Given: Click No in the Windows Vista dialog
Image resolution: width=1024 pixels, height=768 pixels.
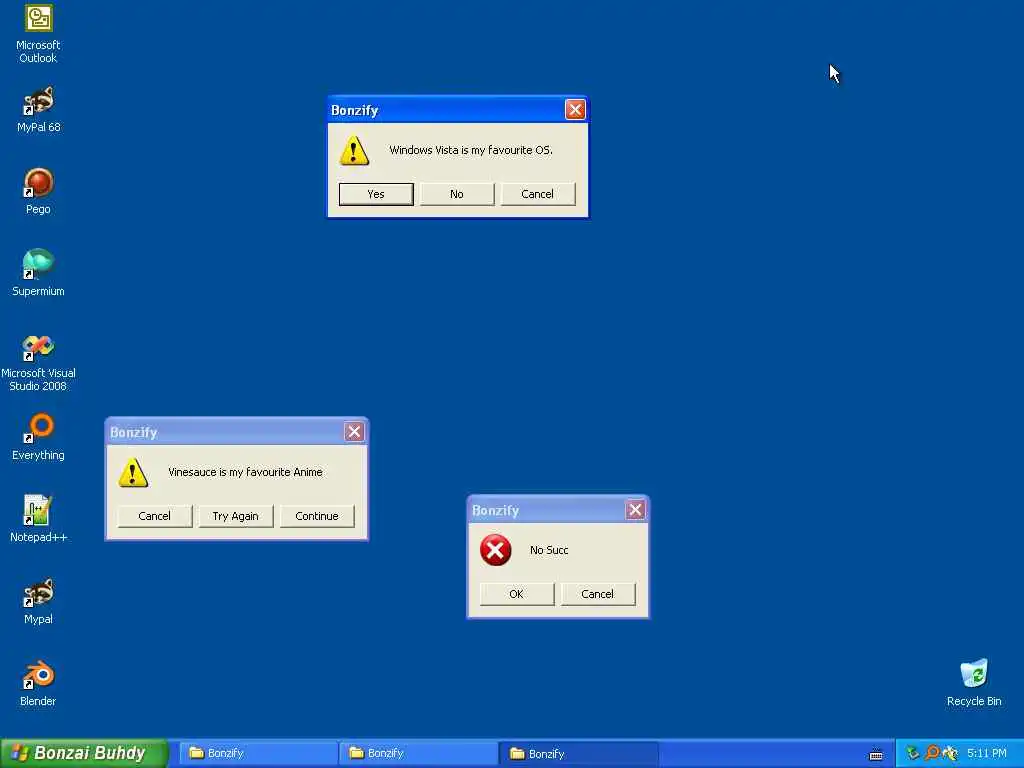Looking at the screenshot, I should pyautogui.click(x=456, y=194).
